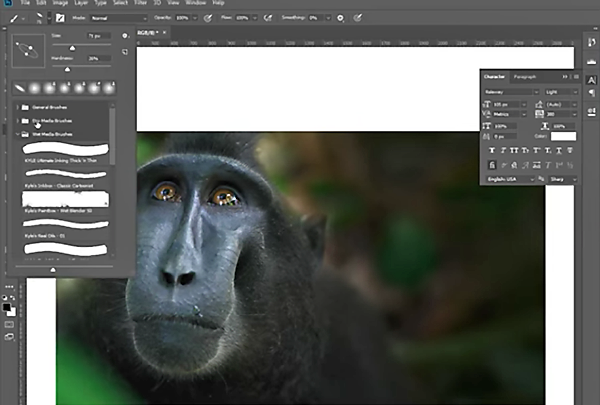Adjust the brush Size slider handle
Viewport: 600px width, 405px height.
point(72,47)
